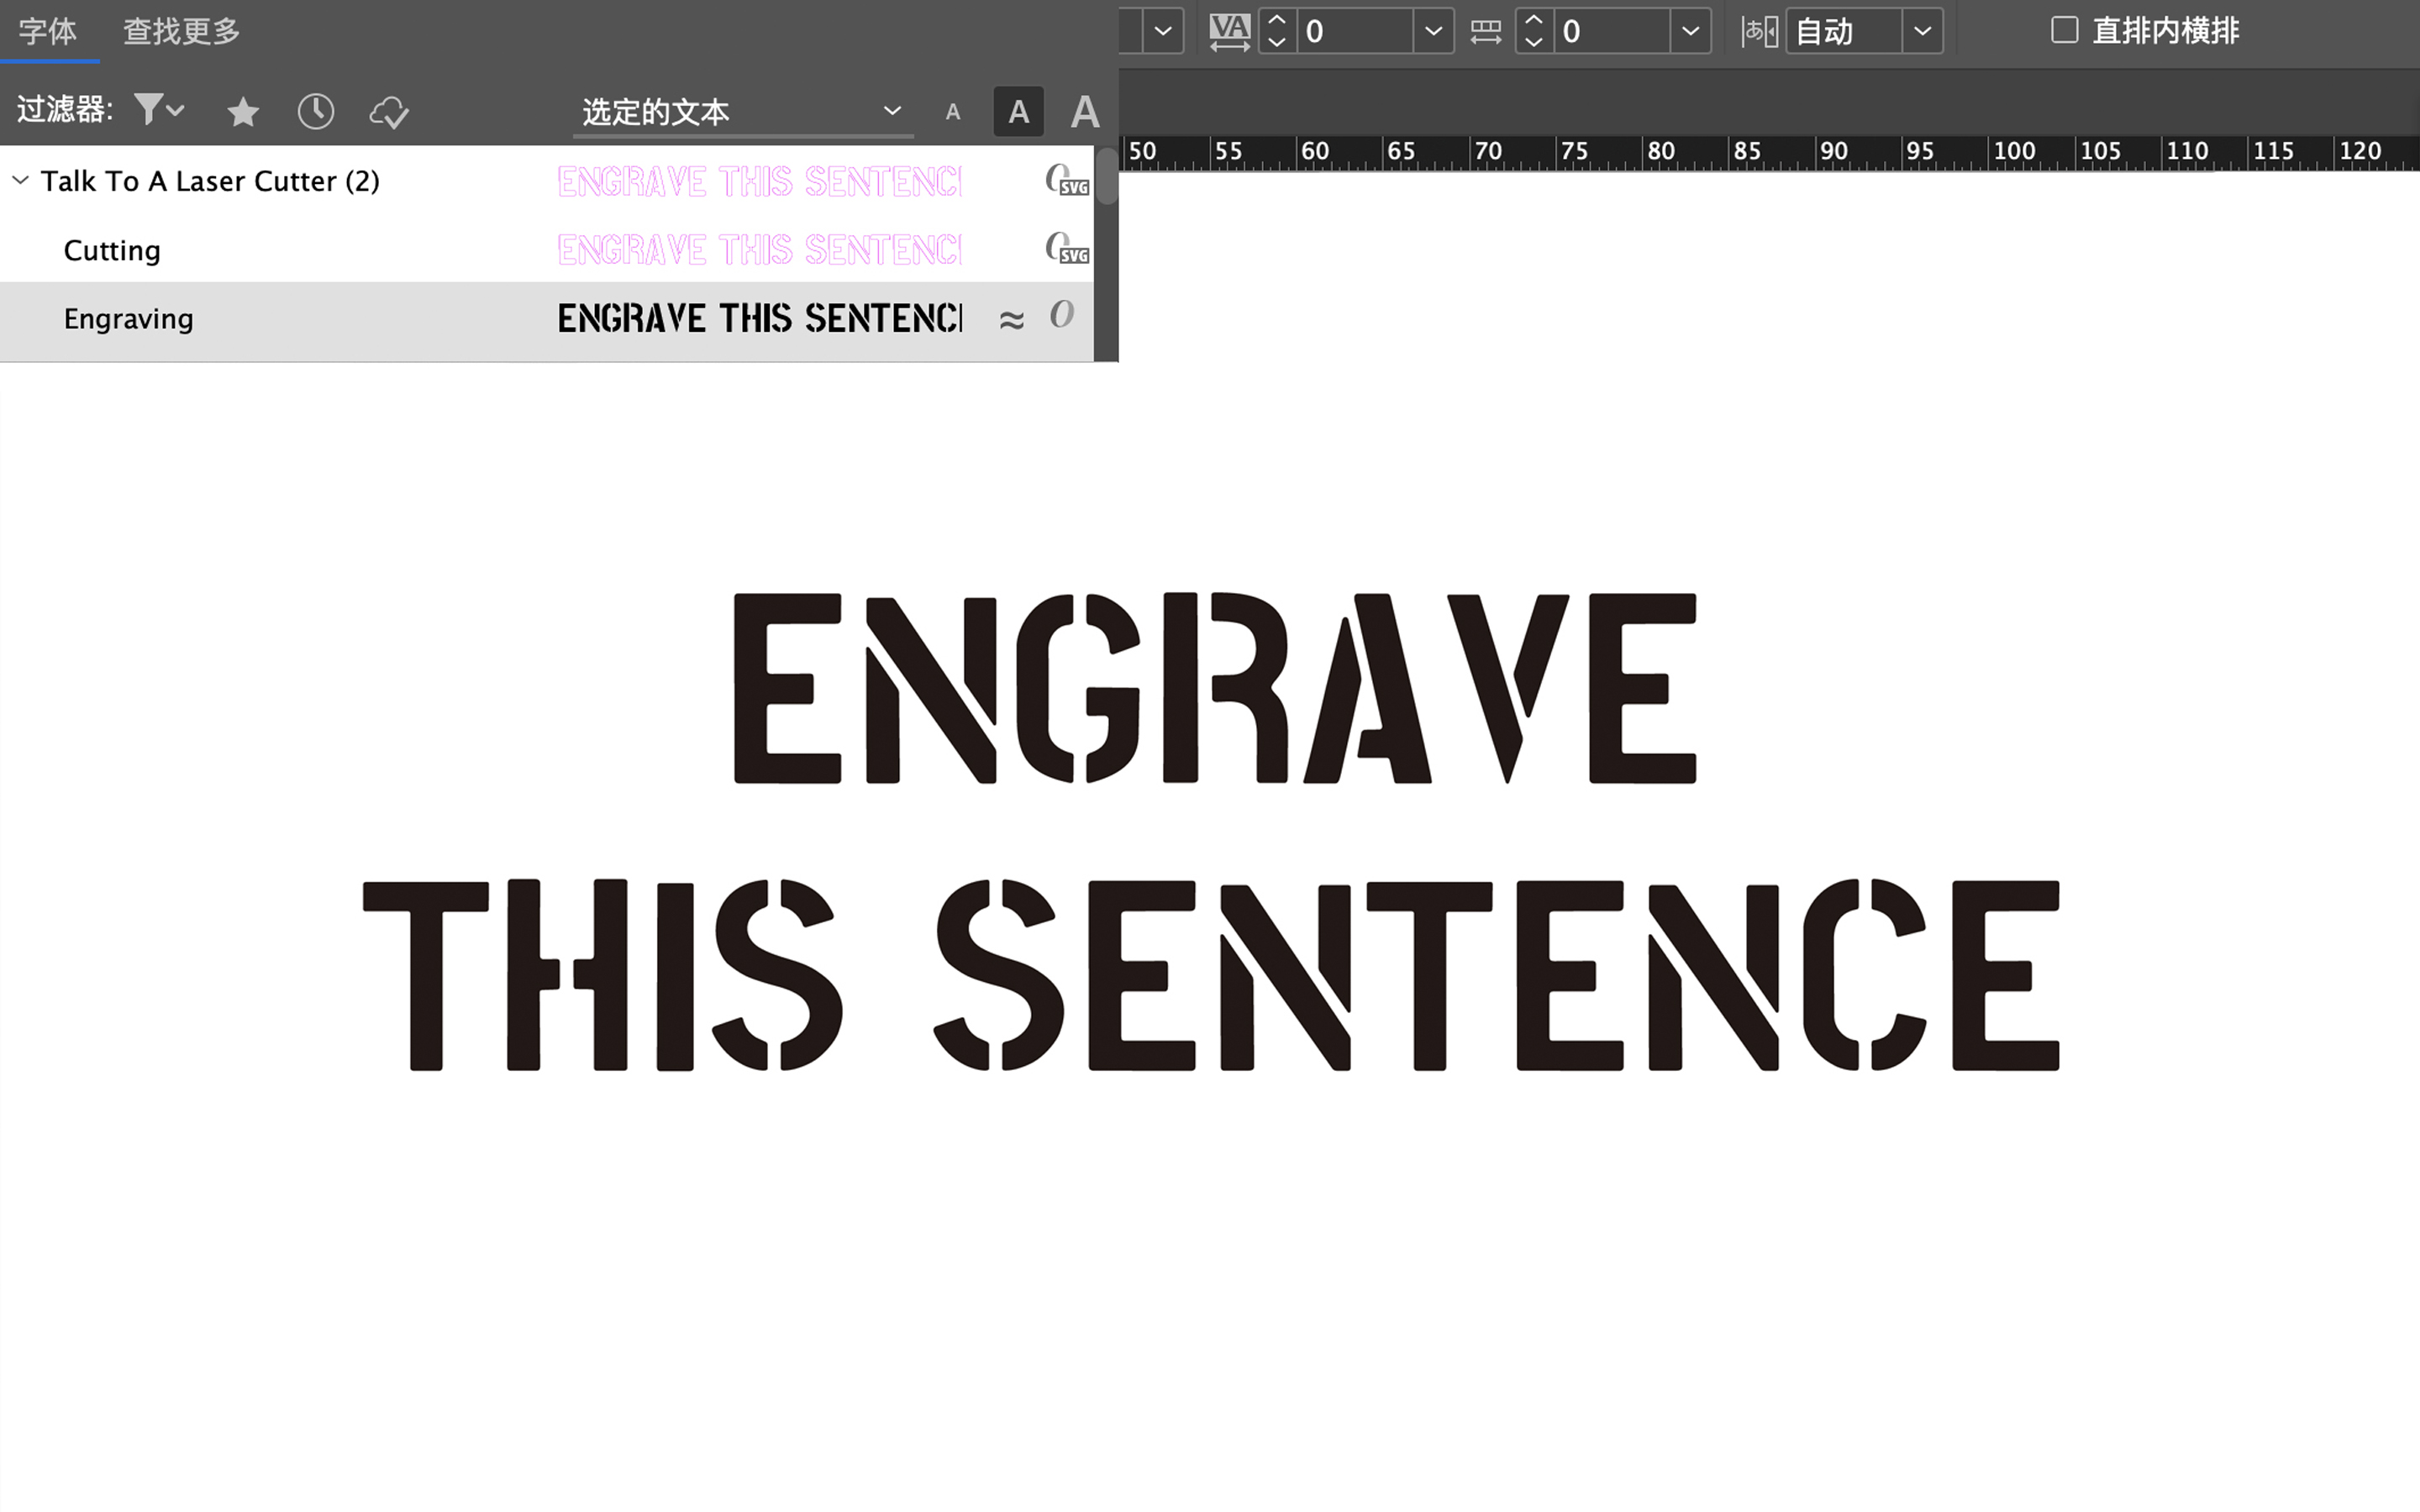Open the leftmost toolbar dropdown arrow
Image resolution: width=2420 pixels, height=1512 pixels.
point(1163,31)
